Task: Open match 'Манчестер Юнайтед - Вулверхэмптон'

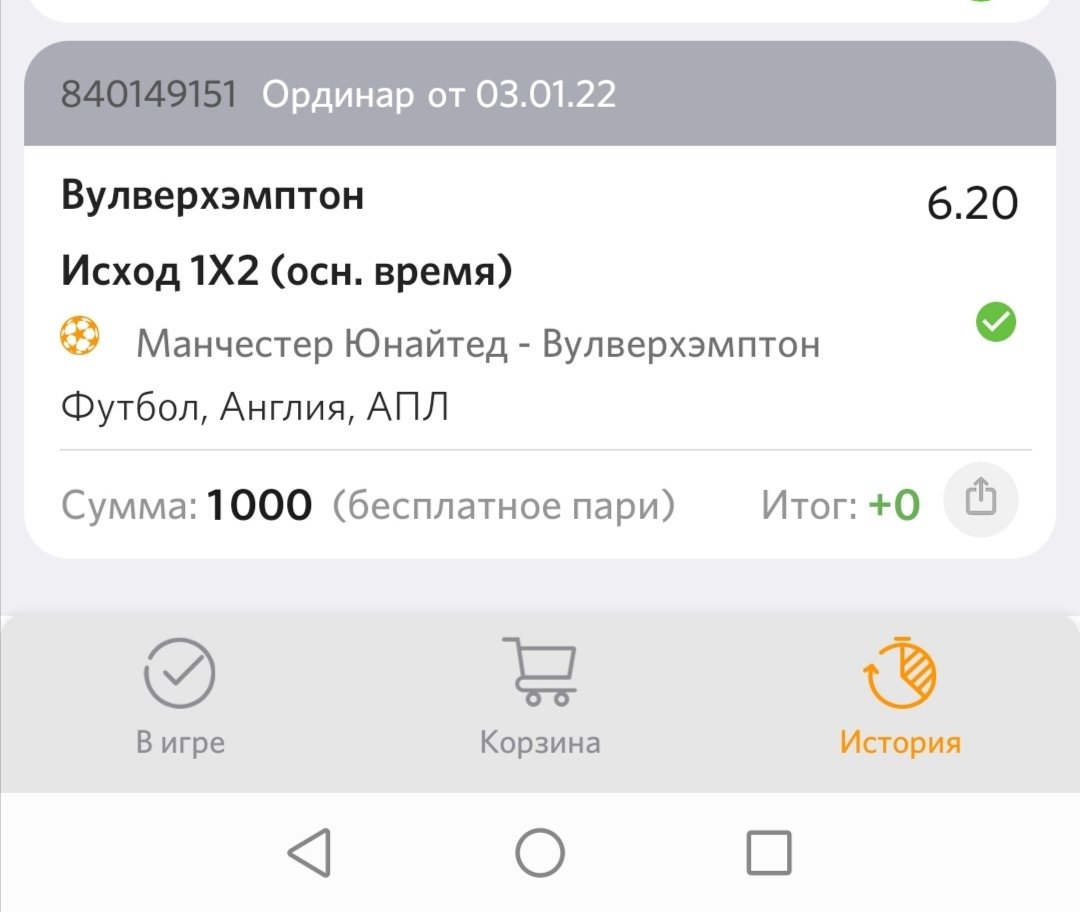Action: point(478,344)
